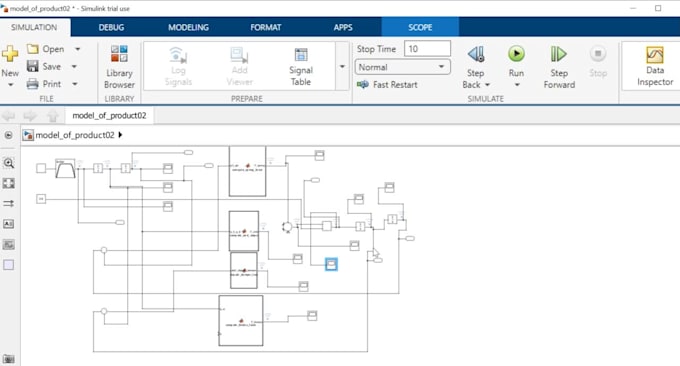Expand the breadcrumb arrow after model_of_product02
This screenshot has width=680, height=366.
(x=120, y=135)
